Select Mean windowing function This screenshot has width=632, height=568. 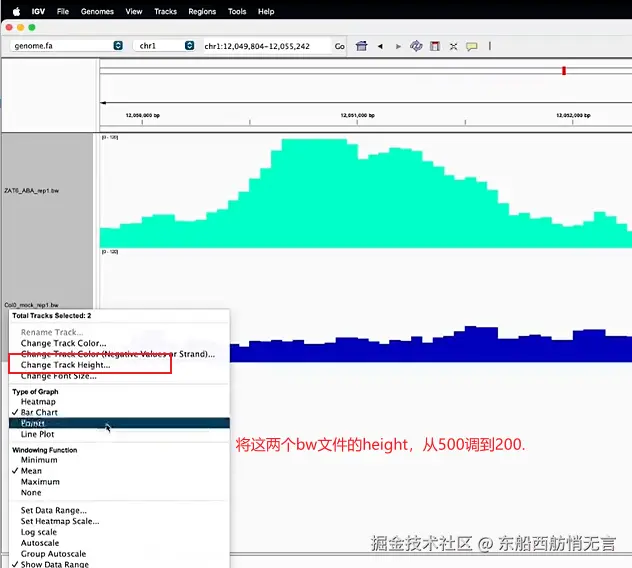click(x=31, y=471)
